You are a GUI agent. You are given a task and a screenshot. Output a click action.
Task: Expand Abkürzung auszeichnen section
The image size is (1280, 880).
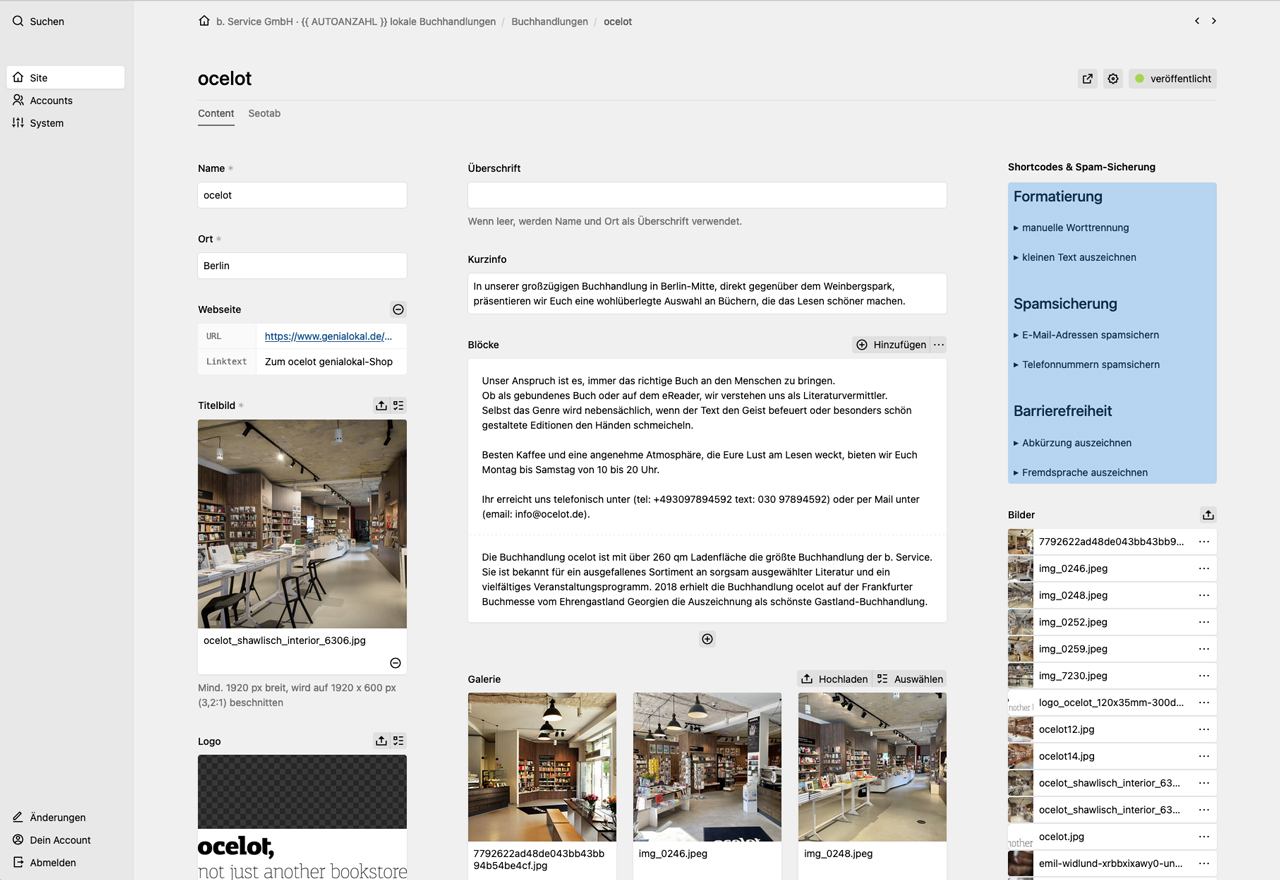point(1072,443)
